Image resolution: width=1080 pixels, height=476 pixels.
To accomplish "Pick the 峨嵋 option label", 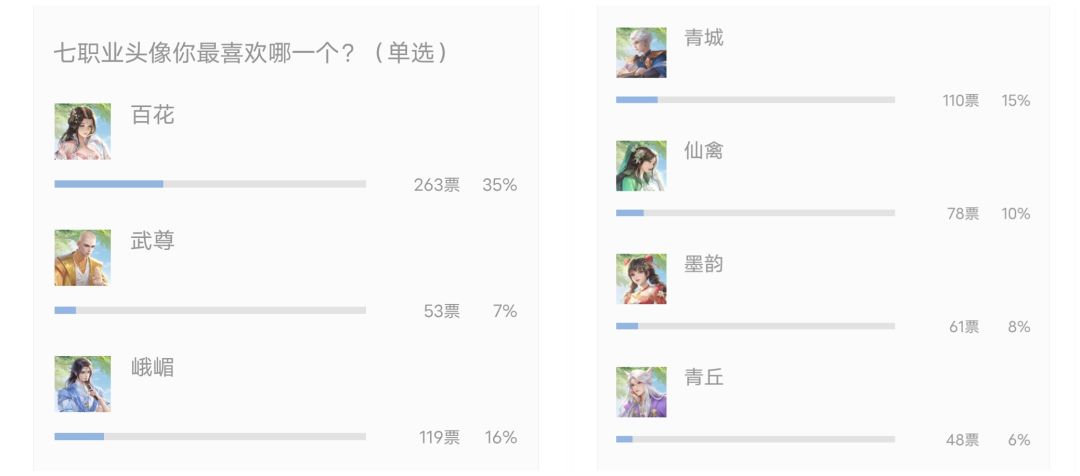I will tap(153, 367).
